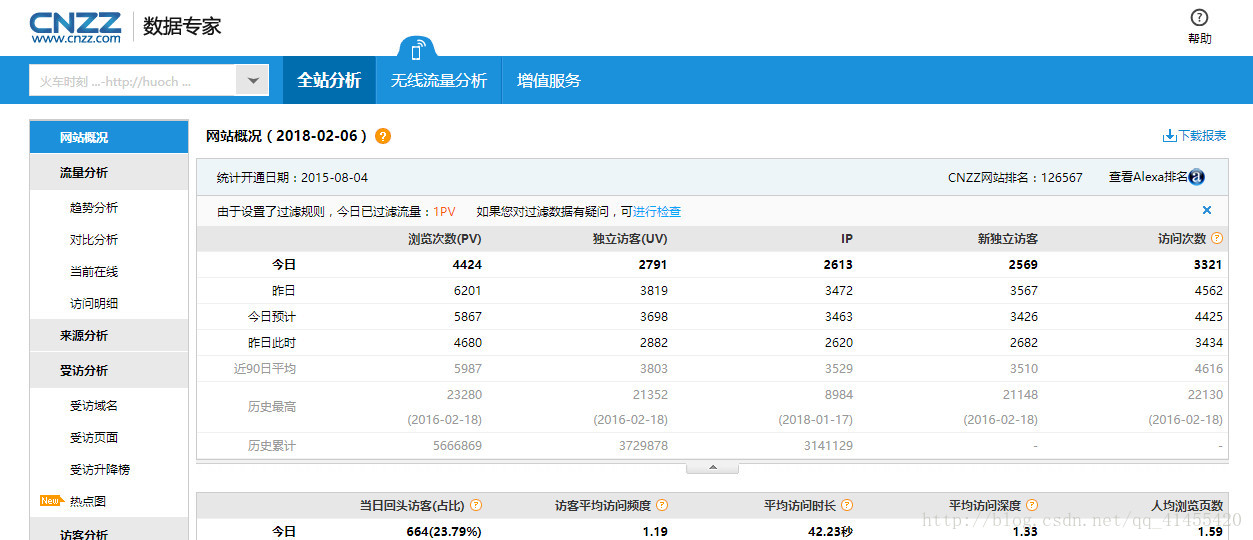Open the help icon at top right
Image resolution: width=1253 pixels, height=540 pixels.
pos(1199,18)
